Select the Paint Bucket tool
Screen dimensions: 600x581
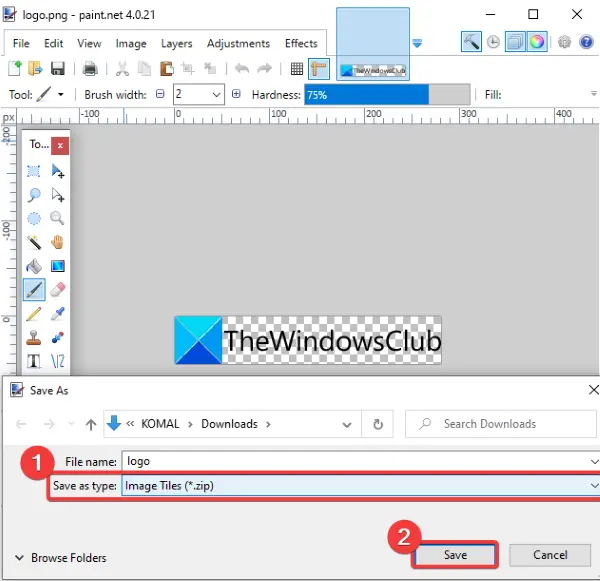pyautogui.click(x=34, y=266)
